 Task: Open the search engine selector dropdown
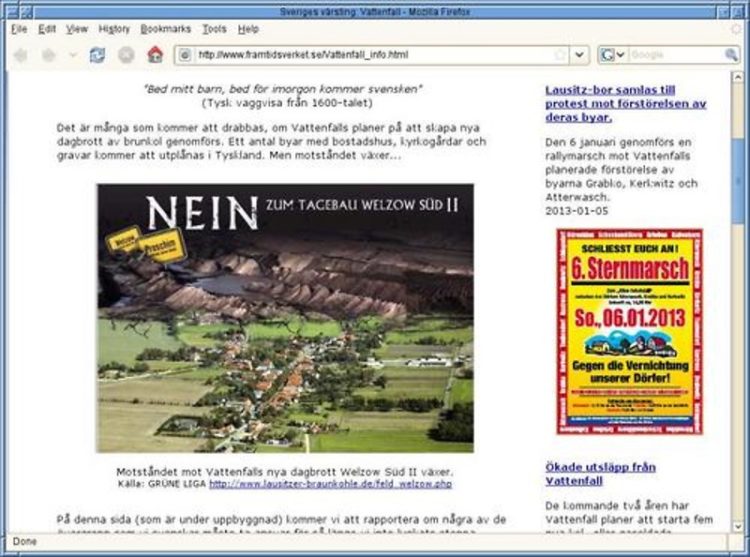621,54
